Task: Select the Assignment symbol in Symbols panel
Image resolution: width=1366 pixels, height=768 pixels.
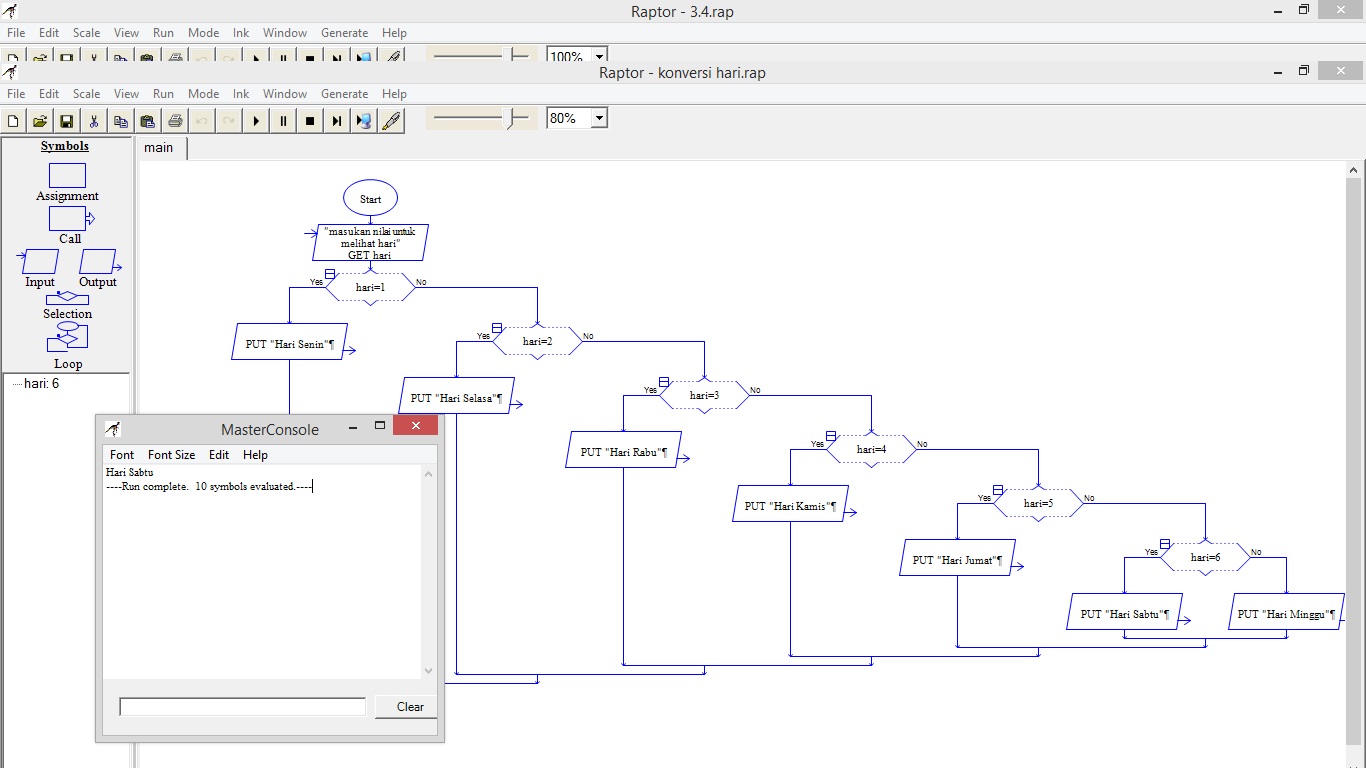Action: click(67, 175)
